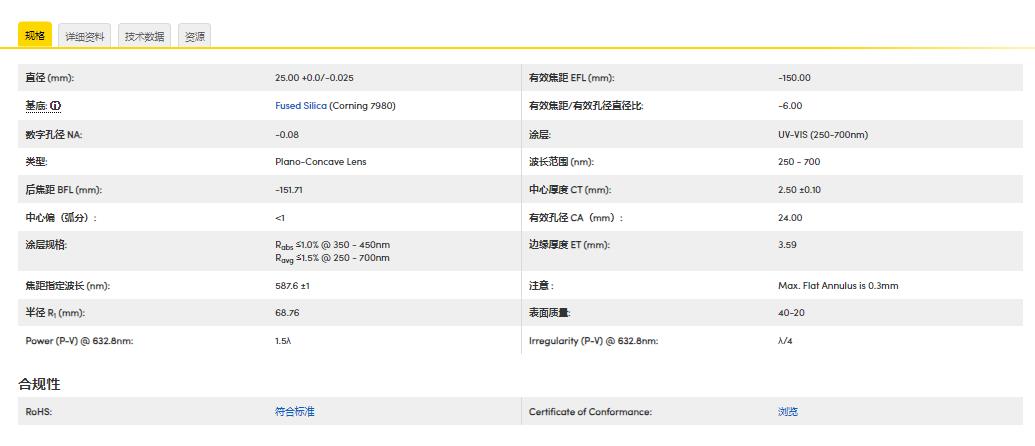Image resolution: width=1035 pixels, height=446 pixels.
Task: Click the wavelength range value 250 - 700
Action: point(799,162)
